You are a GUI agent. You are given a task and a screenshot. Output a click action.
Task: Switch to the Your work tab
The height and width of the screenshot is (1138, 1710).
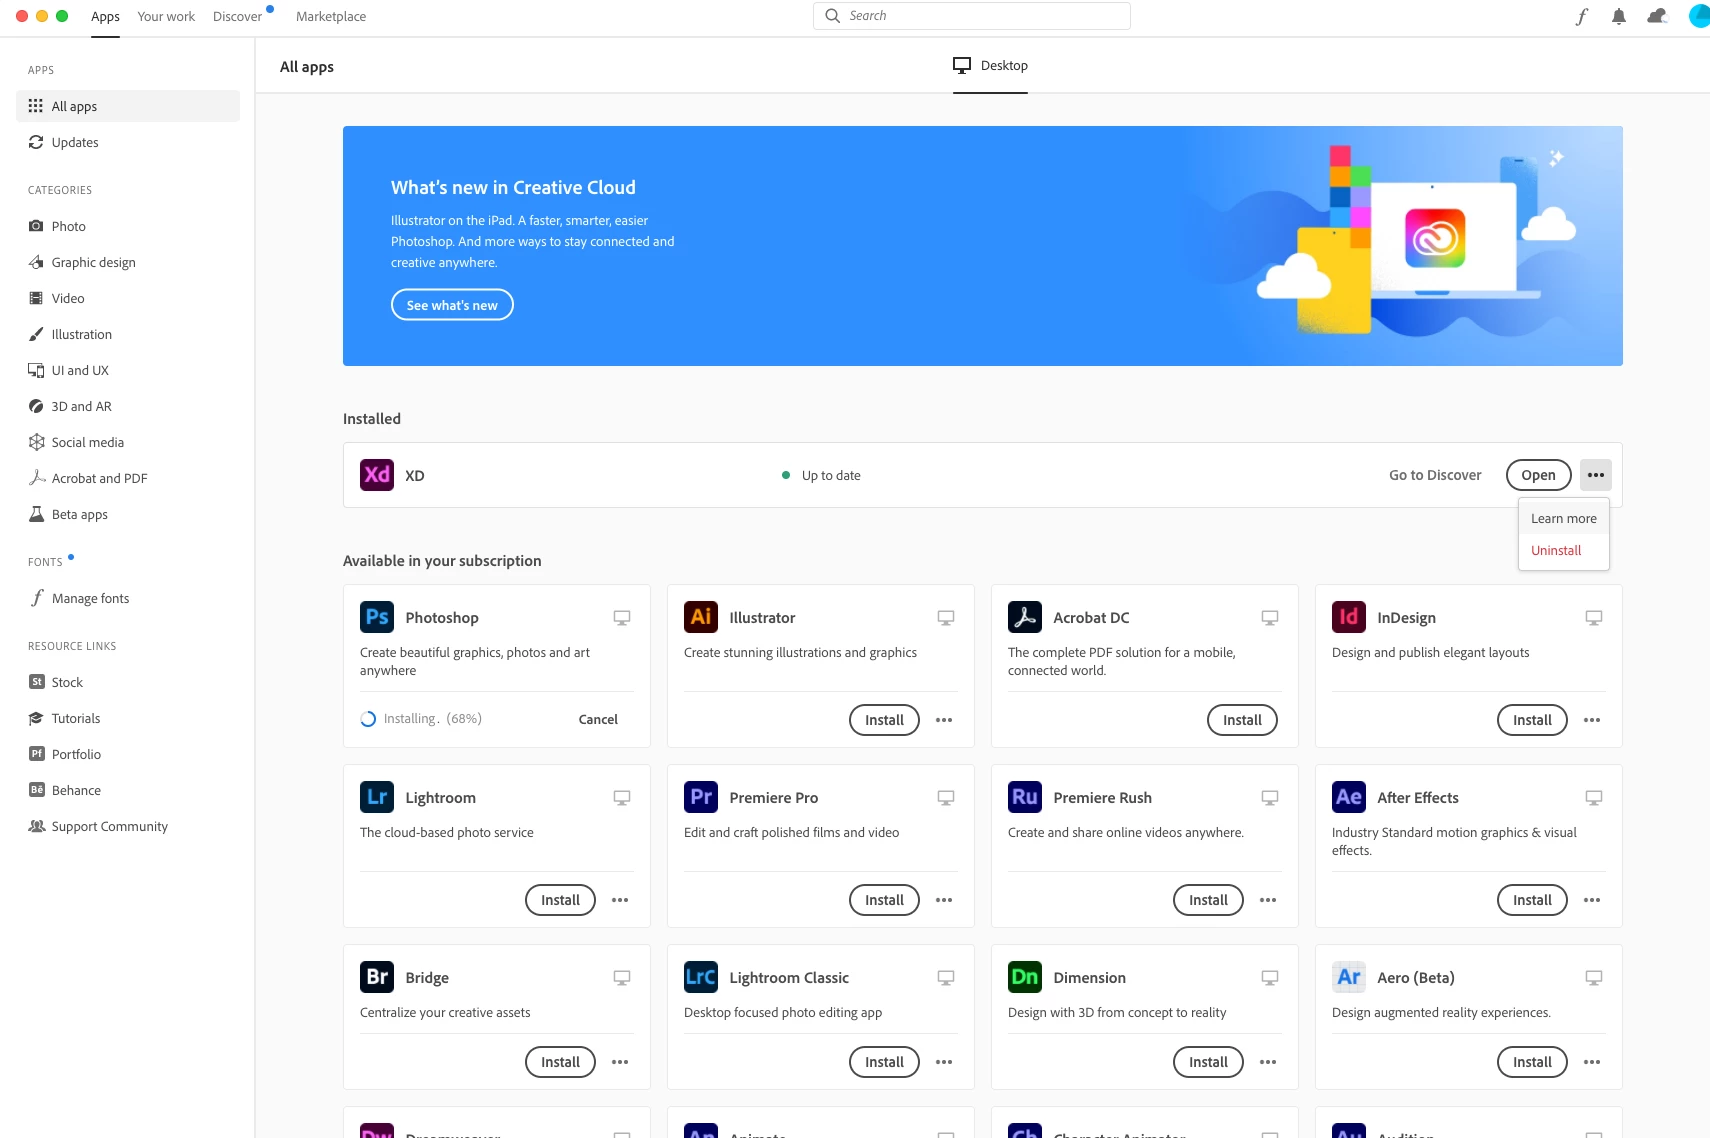click(166, 16)
